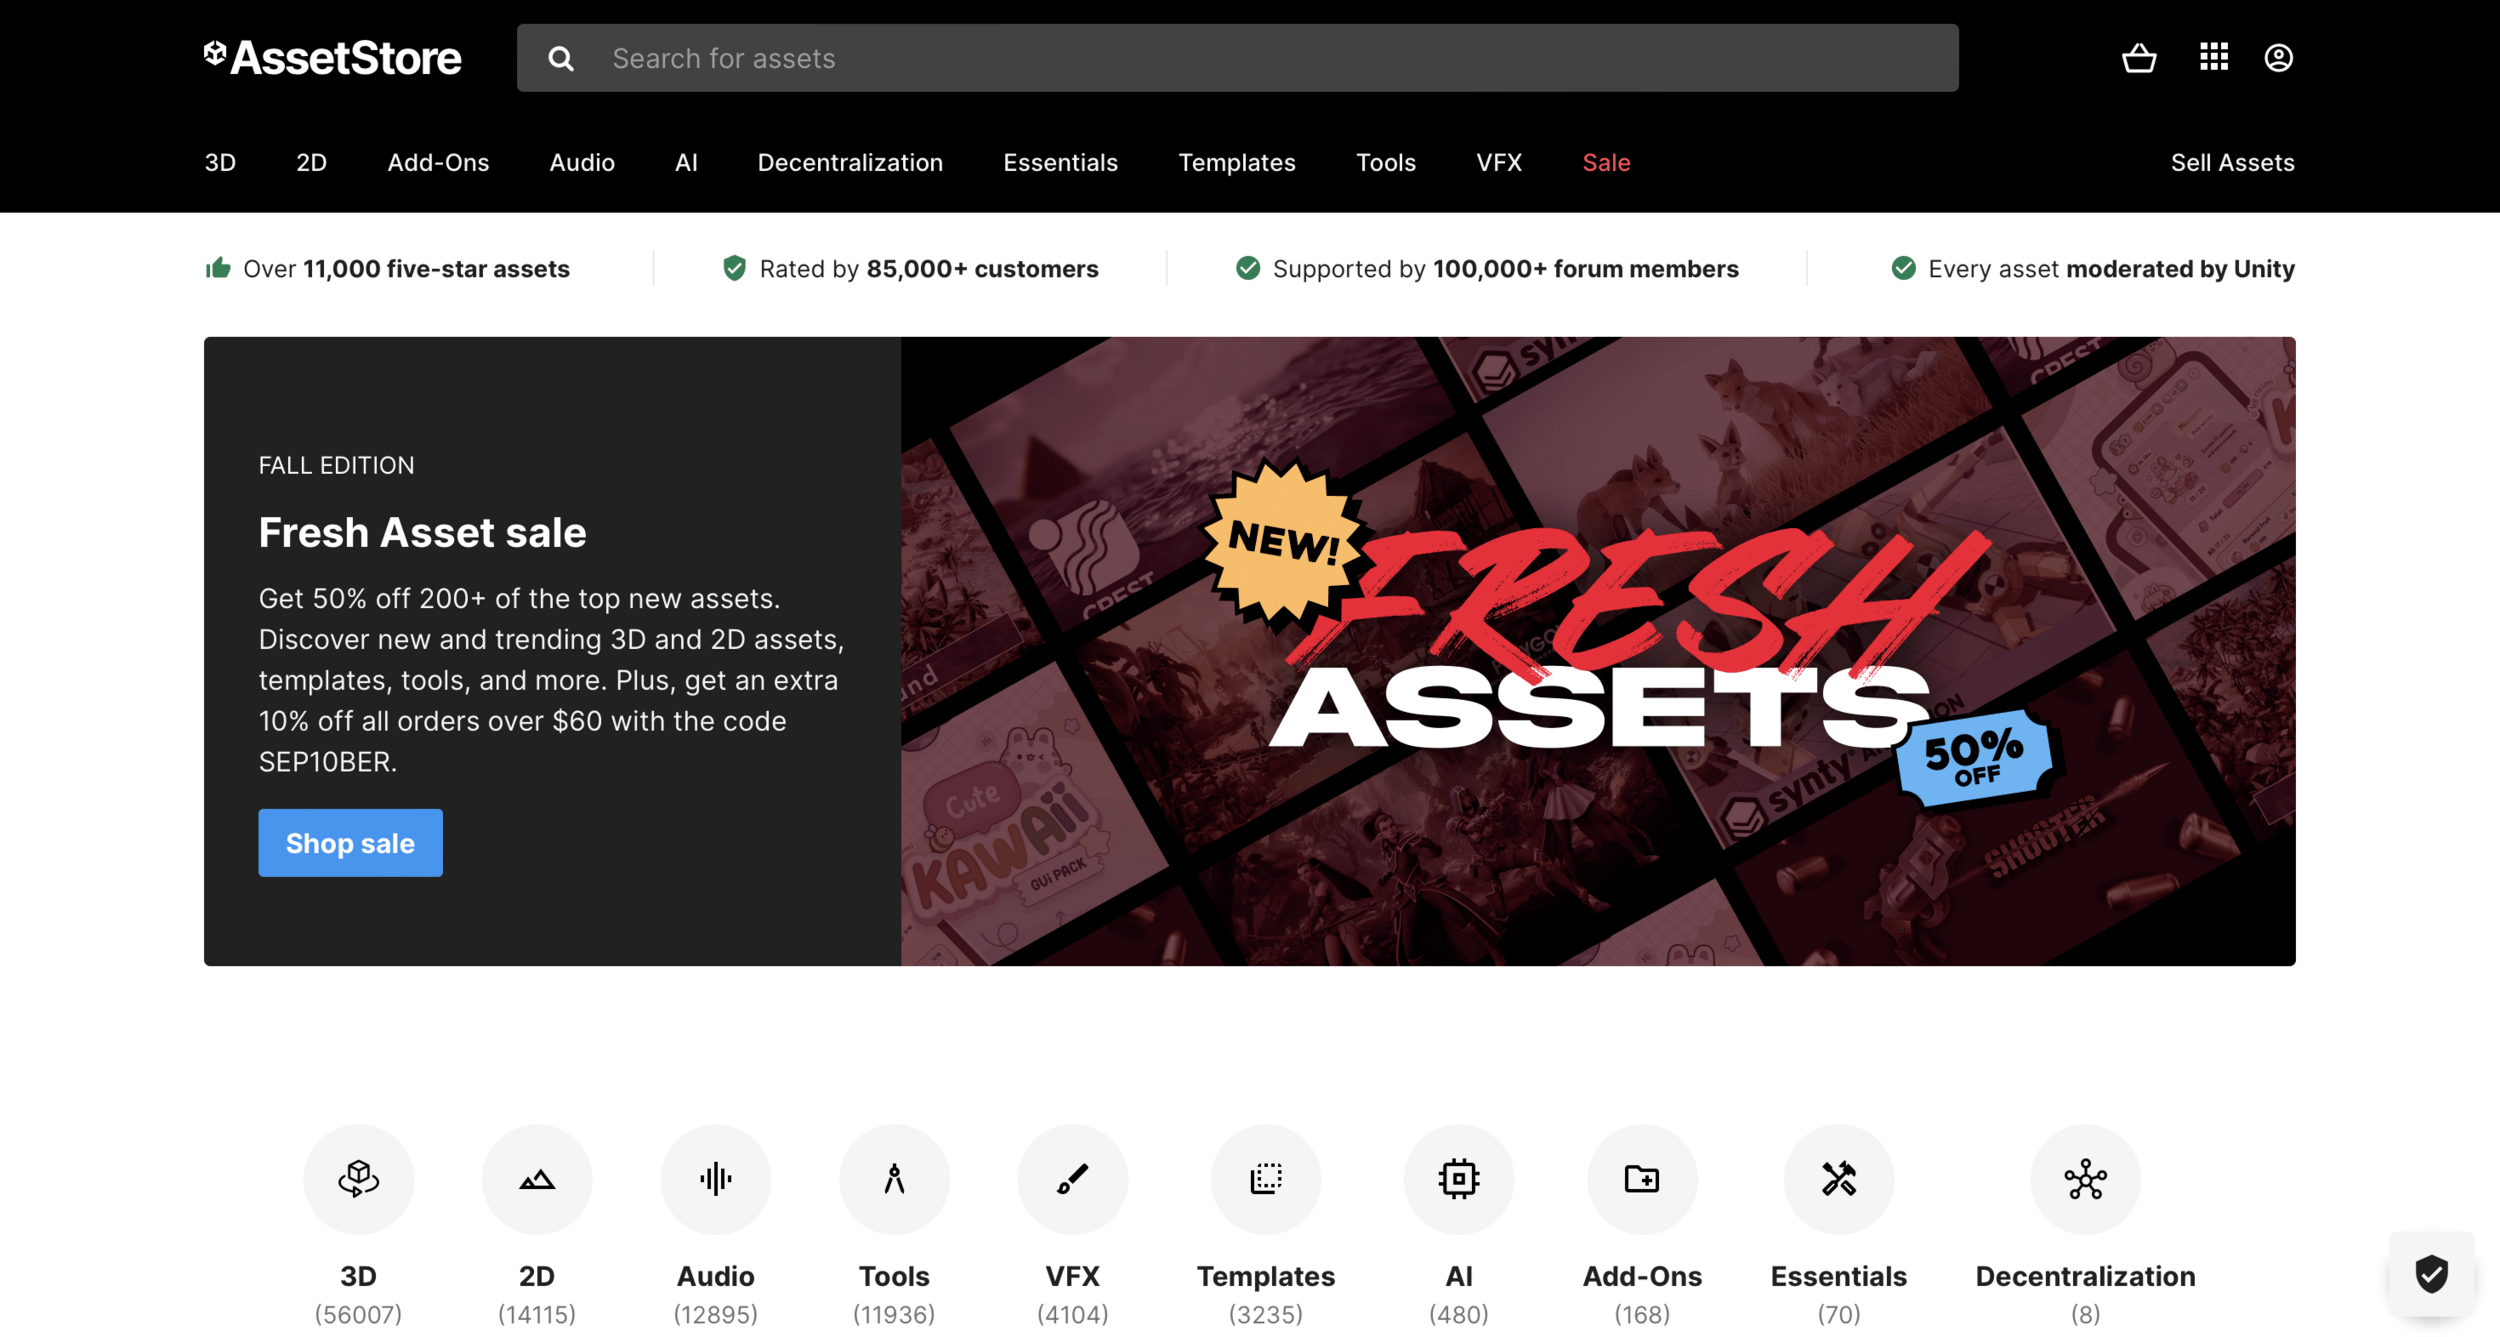Select the VFX brush category icon

click(1073, 1179)
